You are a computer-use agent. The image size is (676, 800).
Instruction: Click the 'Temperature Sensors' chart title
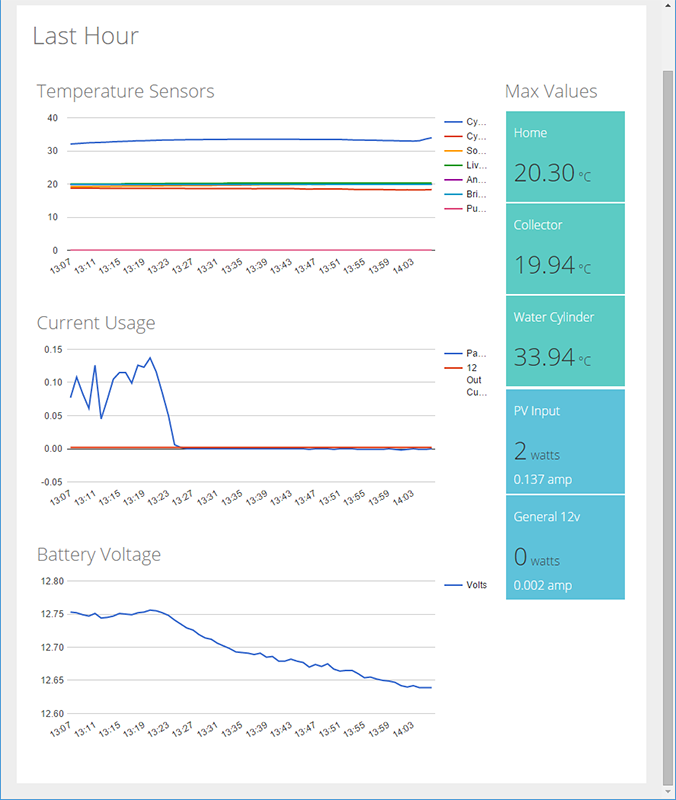[125, 92]
